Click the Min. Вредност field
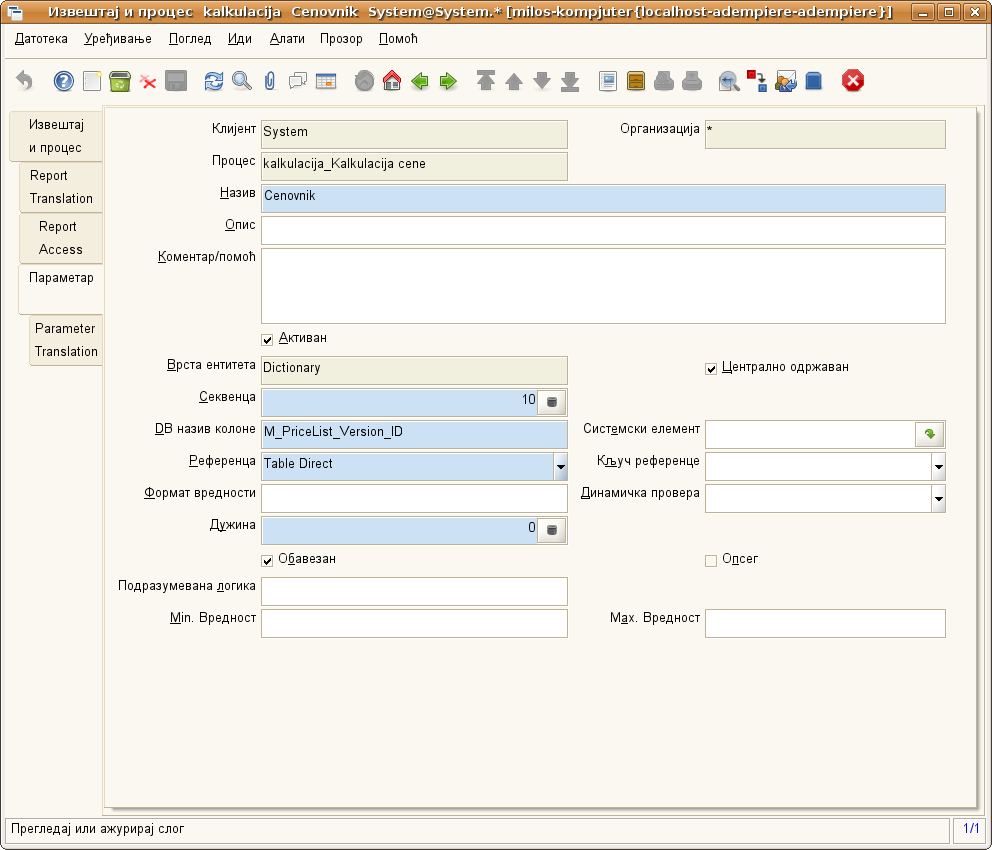 (x=414, y=623)
